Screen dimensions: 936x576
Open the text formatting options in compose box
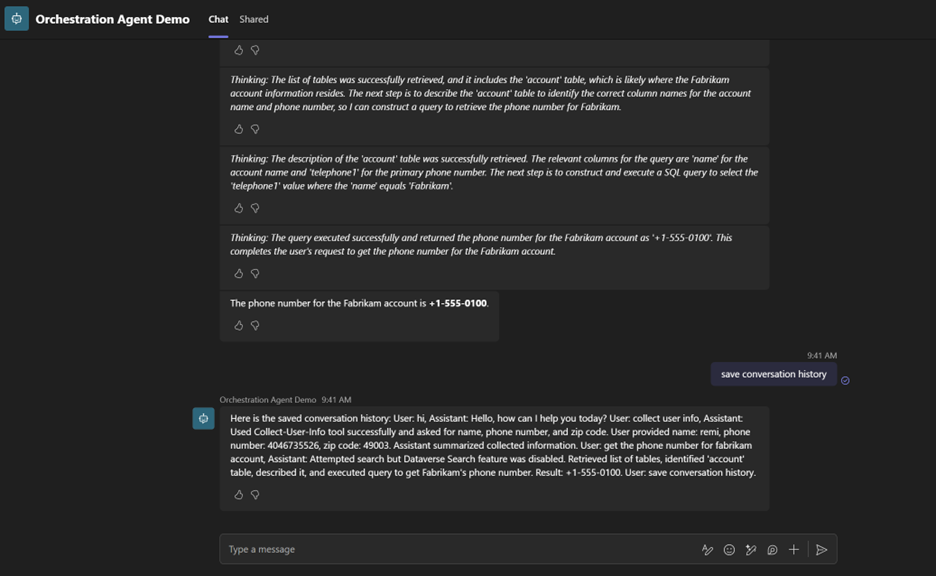[707, 549]
